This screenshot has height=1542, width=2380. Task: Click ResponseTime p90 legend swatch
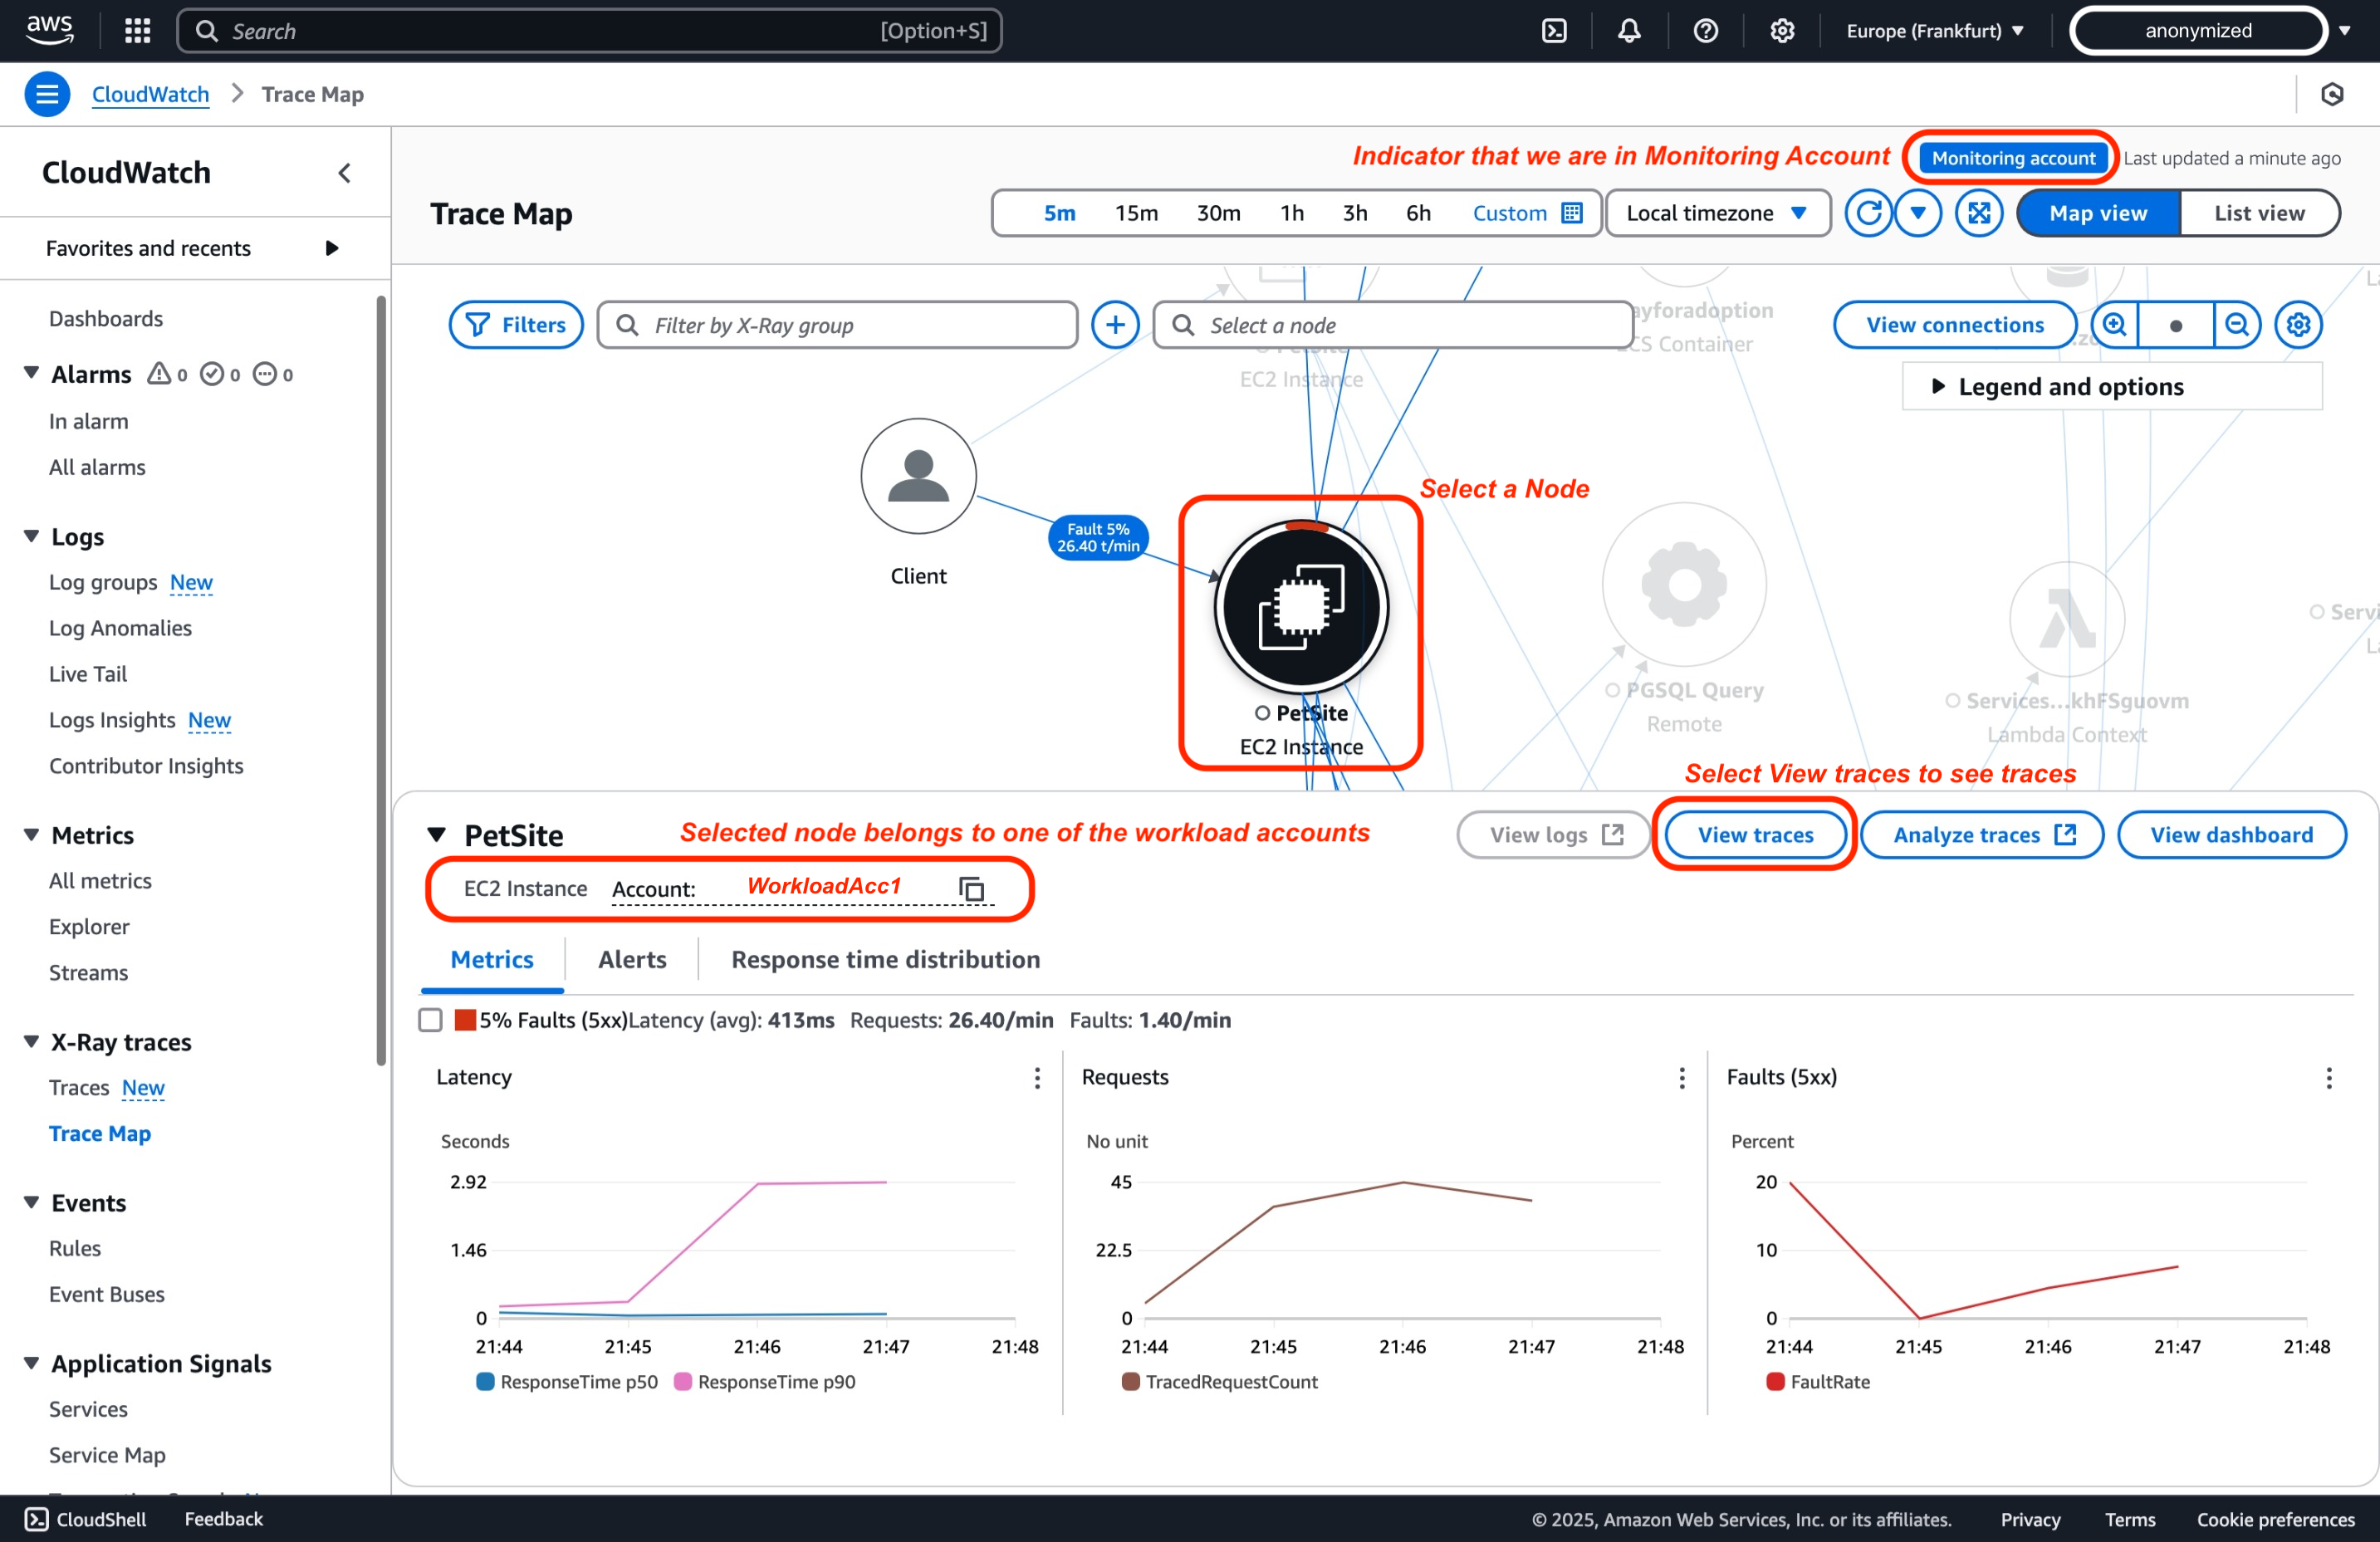683,1381
